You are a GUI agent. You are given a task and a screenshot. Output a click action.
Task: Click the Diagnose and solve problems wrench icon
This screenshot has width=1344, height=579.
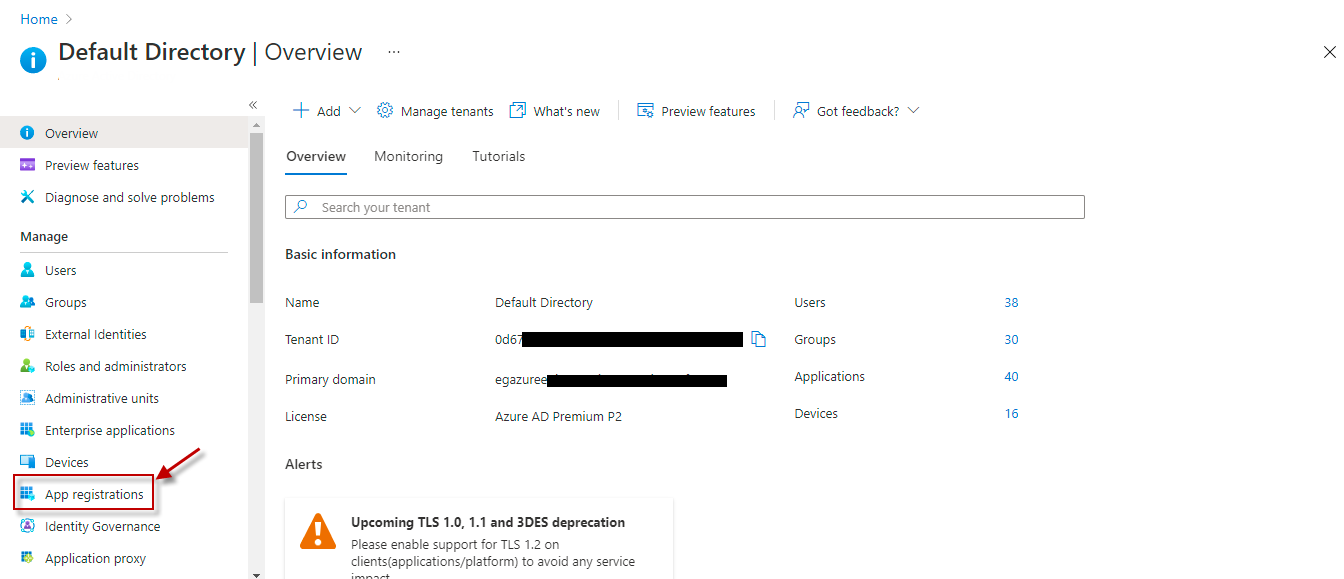[27, 197]
